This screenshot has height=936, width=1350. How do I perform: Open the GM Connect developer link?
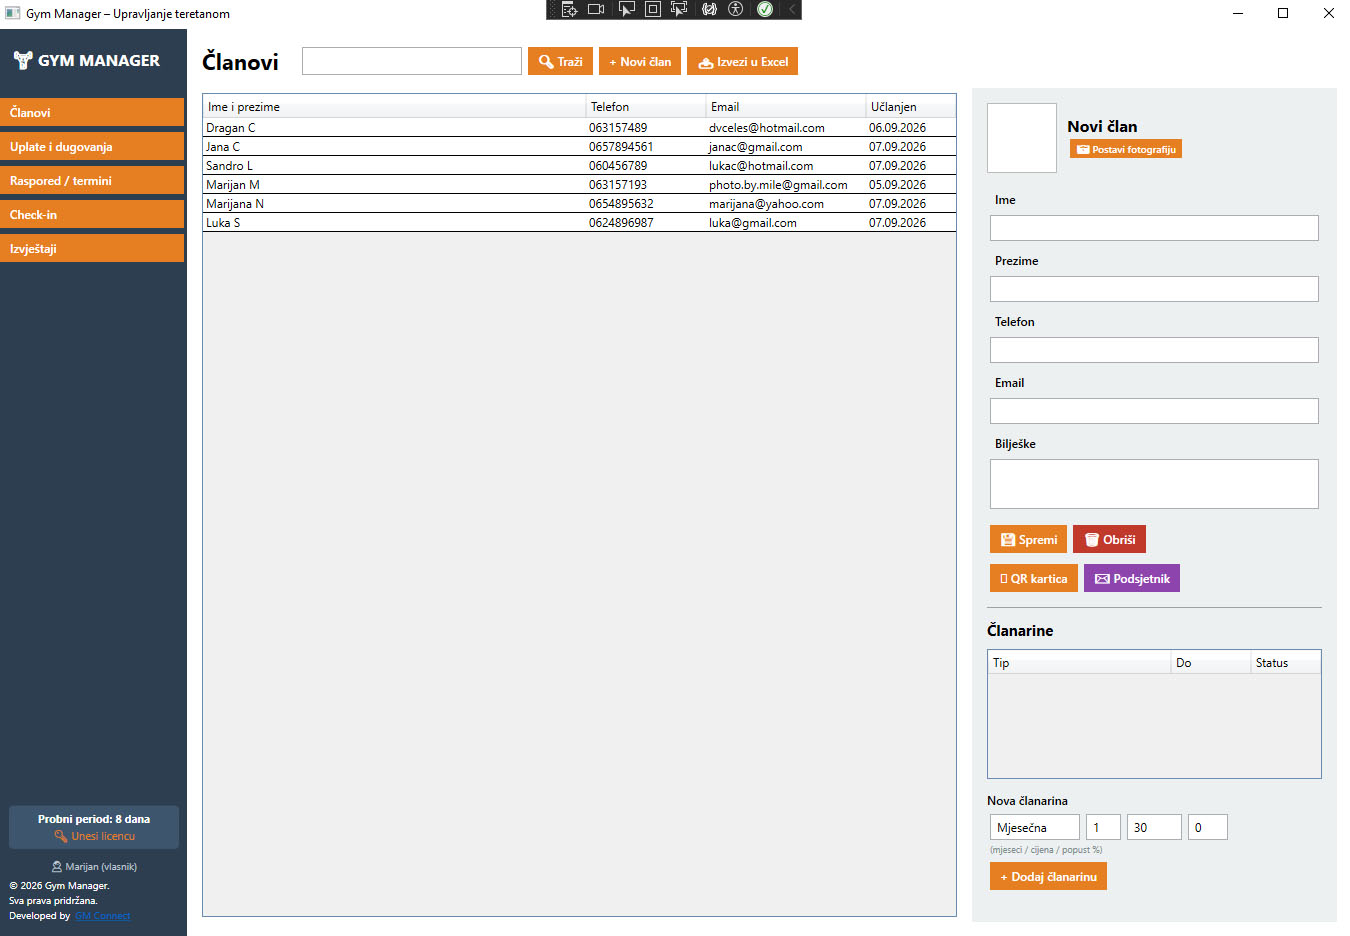pos(102,915)
